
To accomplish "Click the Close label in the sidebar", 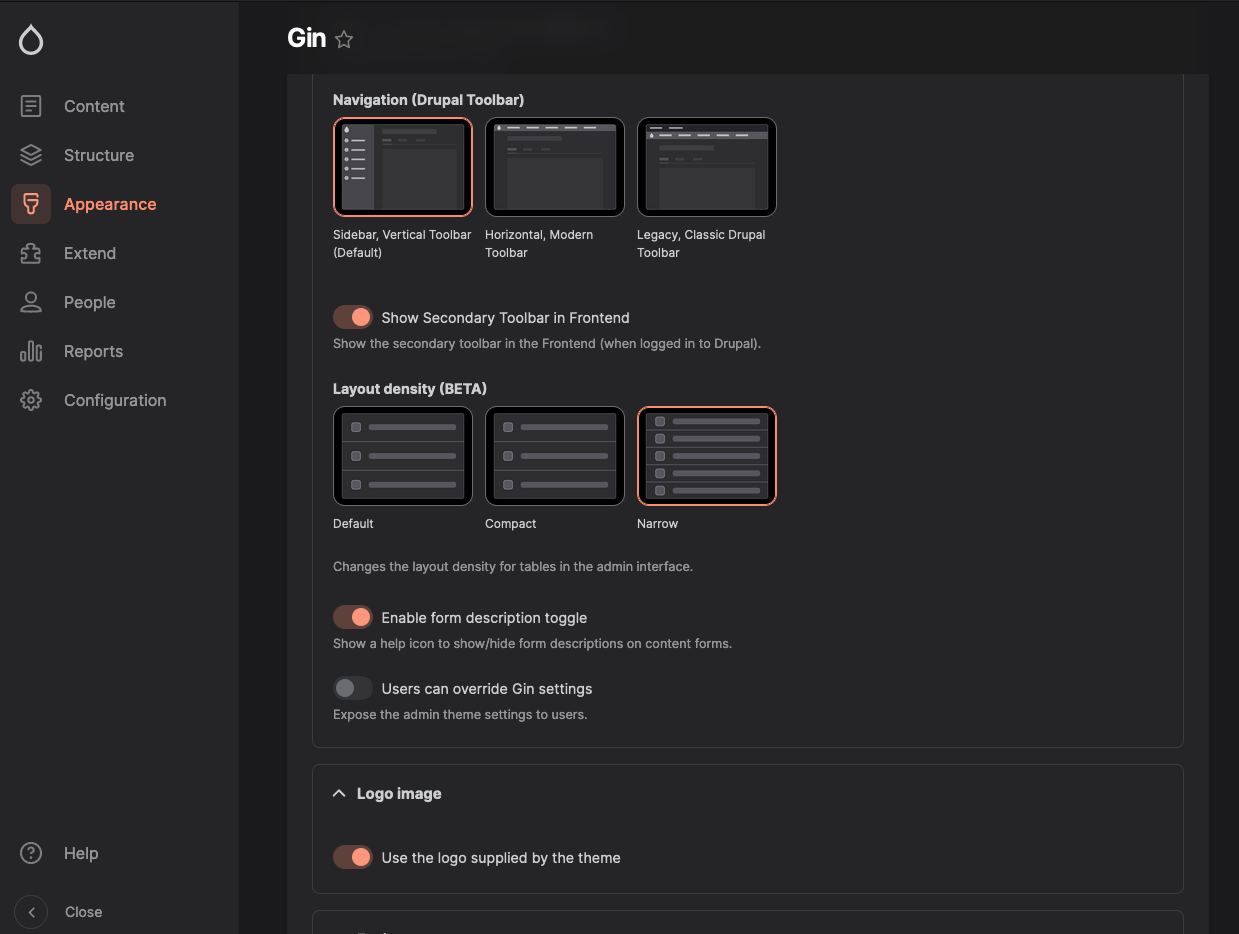I will 84,912.
